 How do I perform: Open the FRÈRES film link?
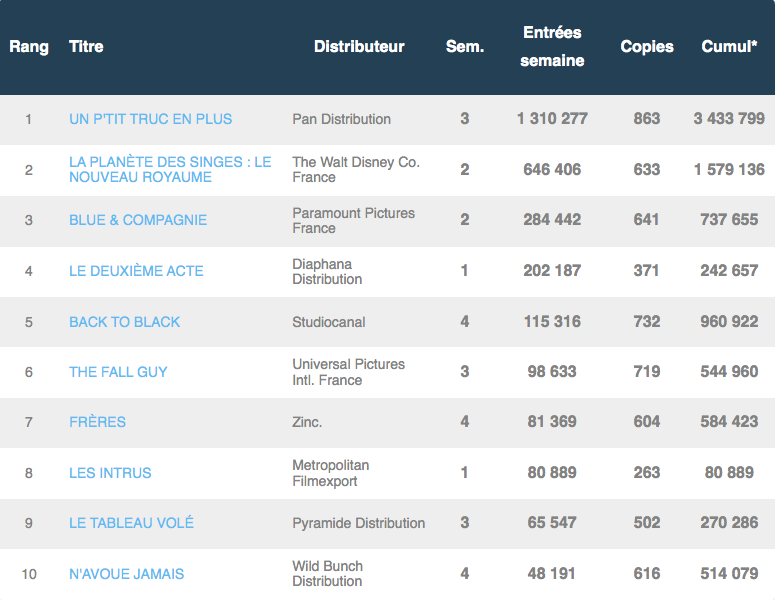[97, 422]
